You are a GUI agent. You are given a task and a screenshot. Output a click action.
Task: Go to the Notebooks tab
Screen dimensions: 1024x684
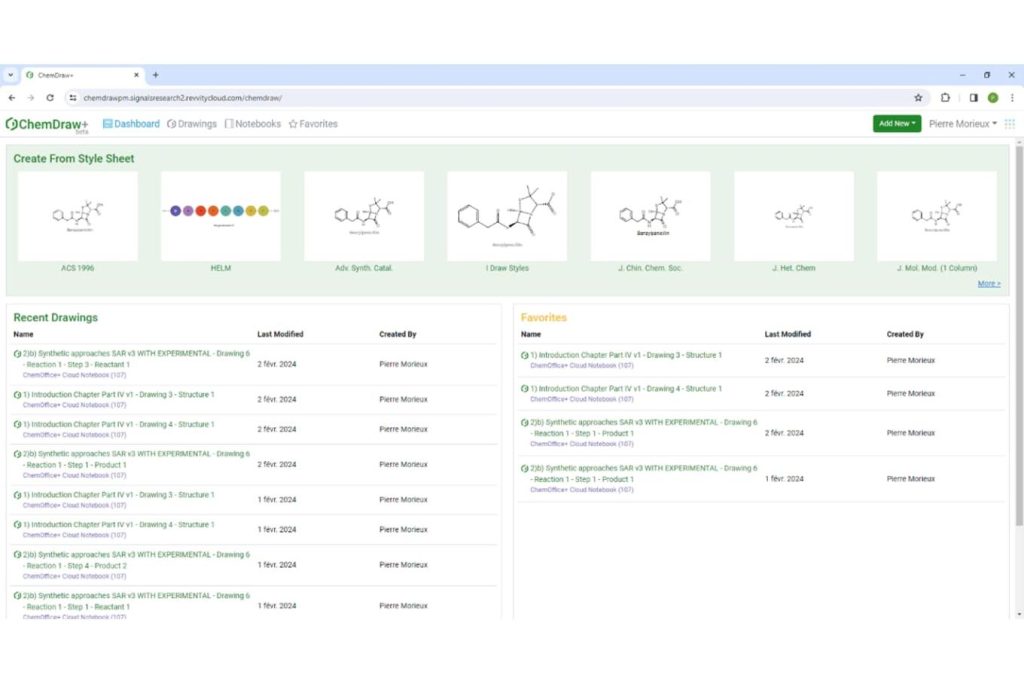point(253,124)
